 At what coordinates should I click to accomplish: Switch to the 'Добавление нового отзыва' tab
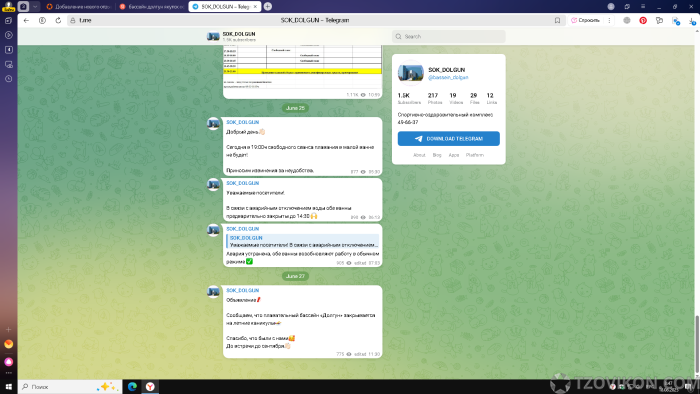[78, 7]
